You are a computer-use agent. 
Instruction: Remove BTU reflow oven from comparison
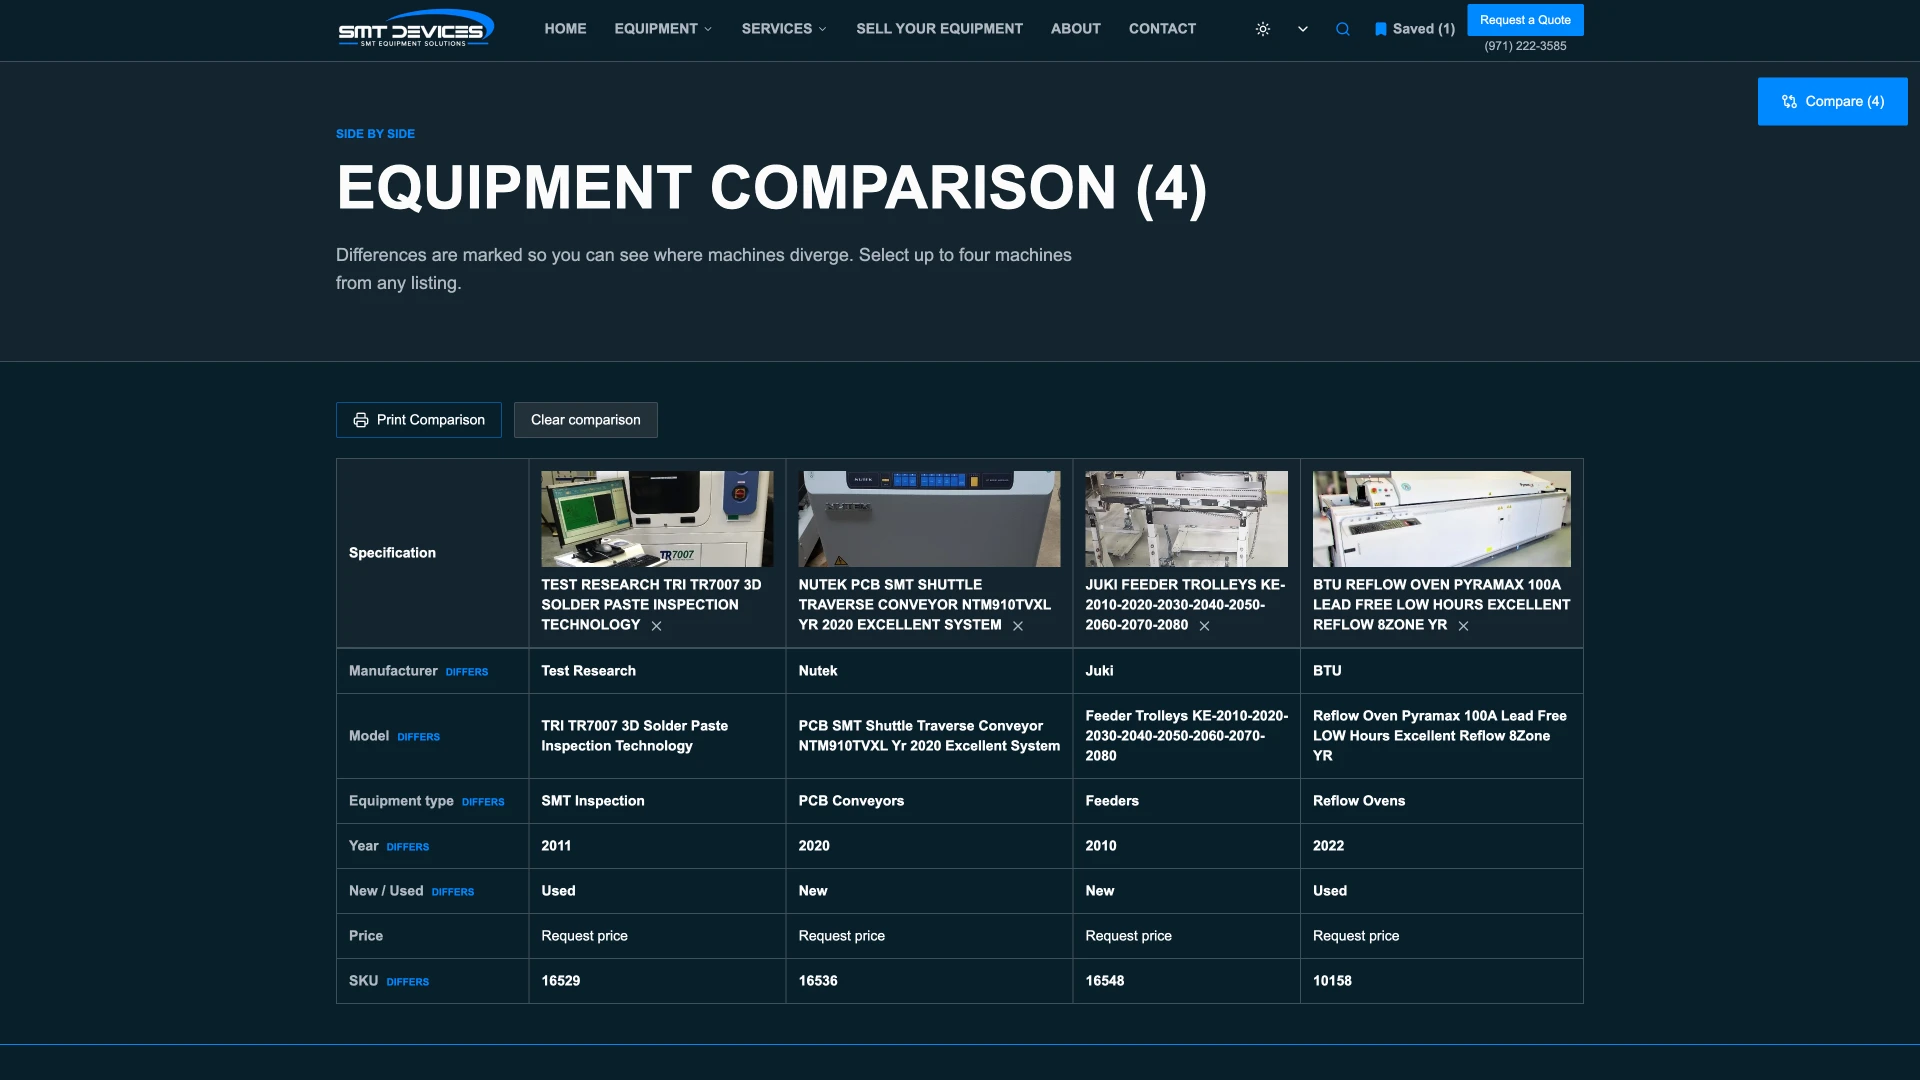pyautogui.click(x=1464, y=626)
